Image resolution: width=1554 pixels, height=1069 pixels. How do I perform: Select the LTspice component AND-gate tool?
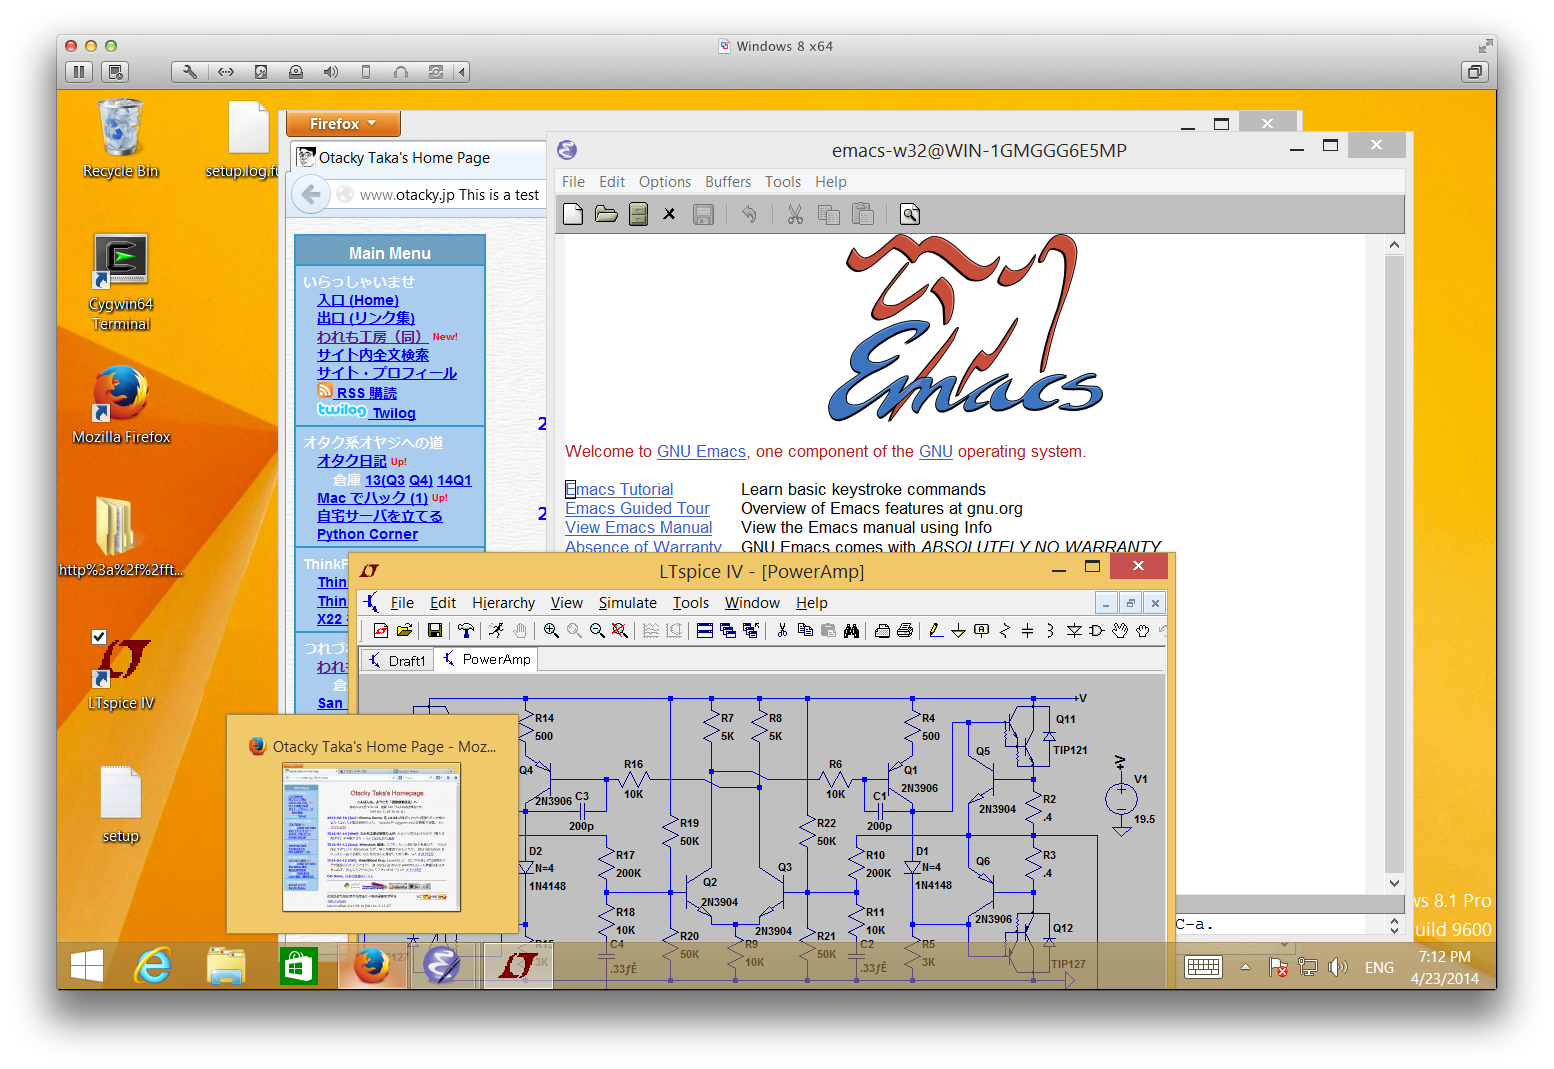pyautogui.click(x=1096, y=630)
